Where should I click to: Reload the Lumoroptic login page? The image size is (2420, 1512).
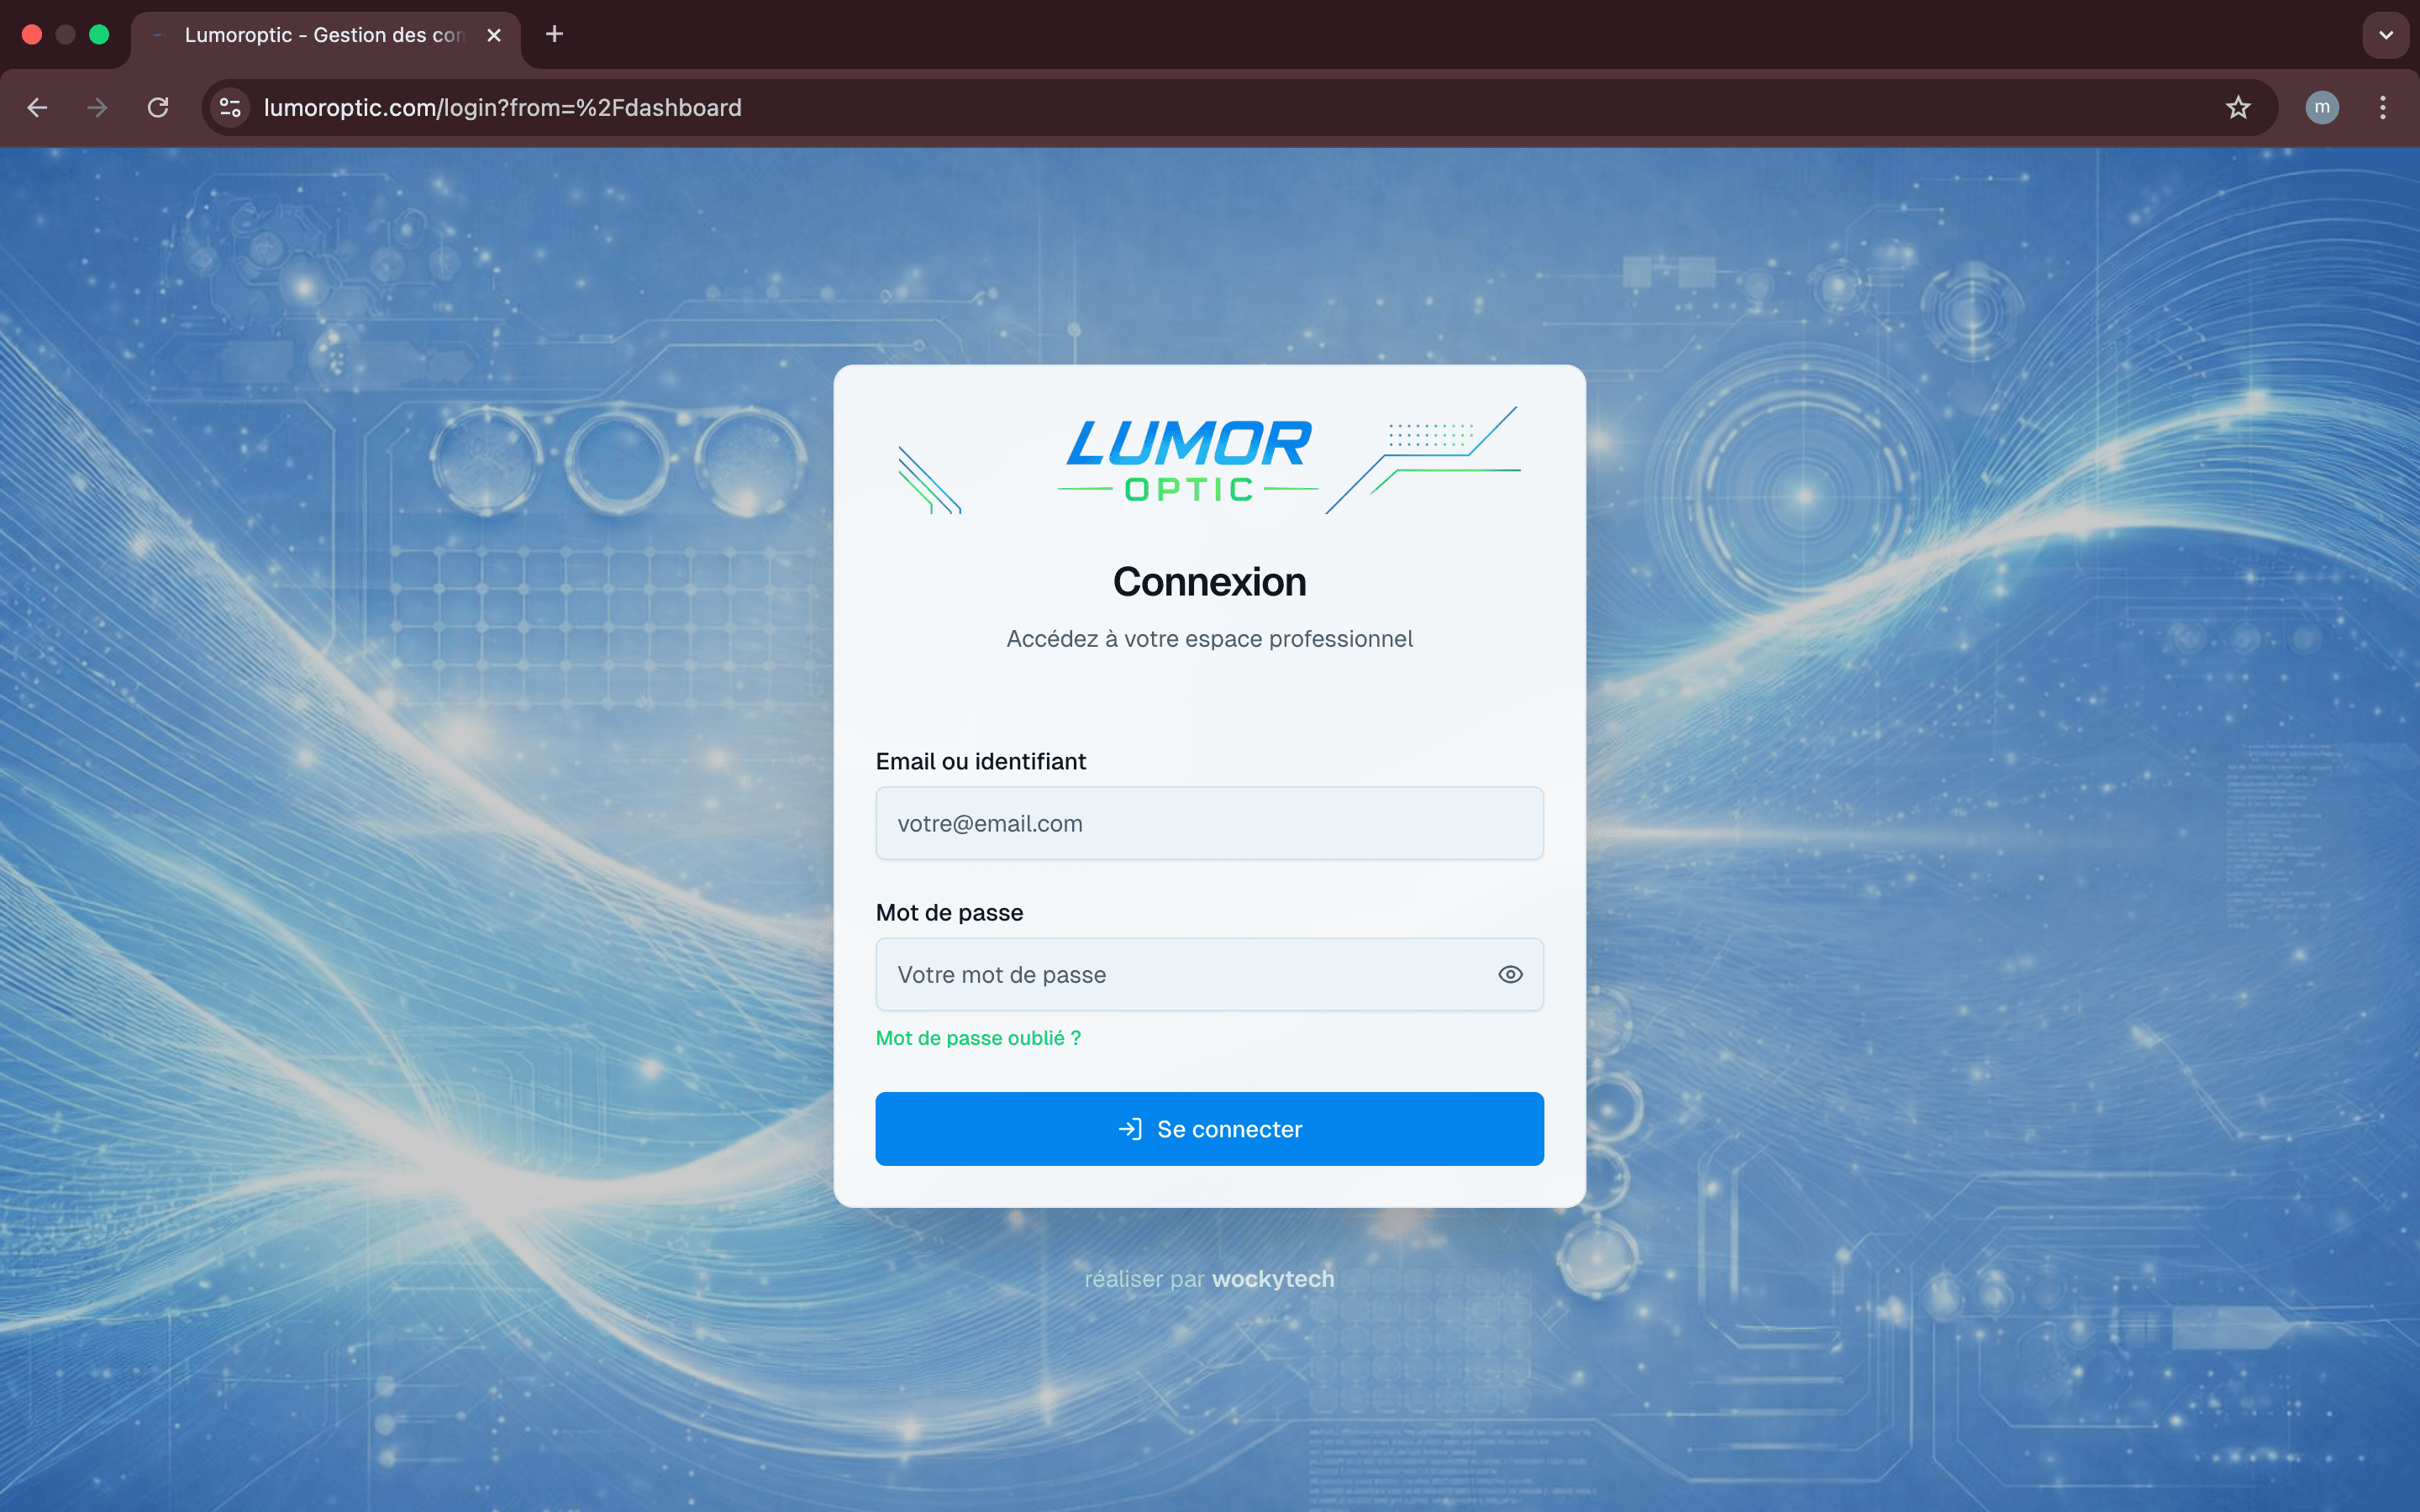(x=158, y=107)
